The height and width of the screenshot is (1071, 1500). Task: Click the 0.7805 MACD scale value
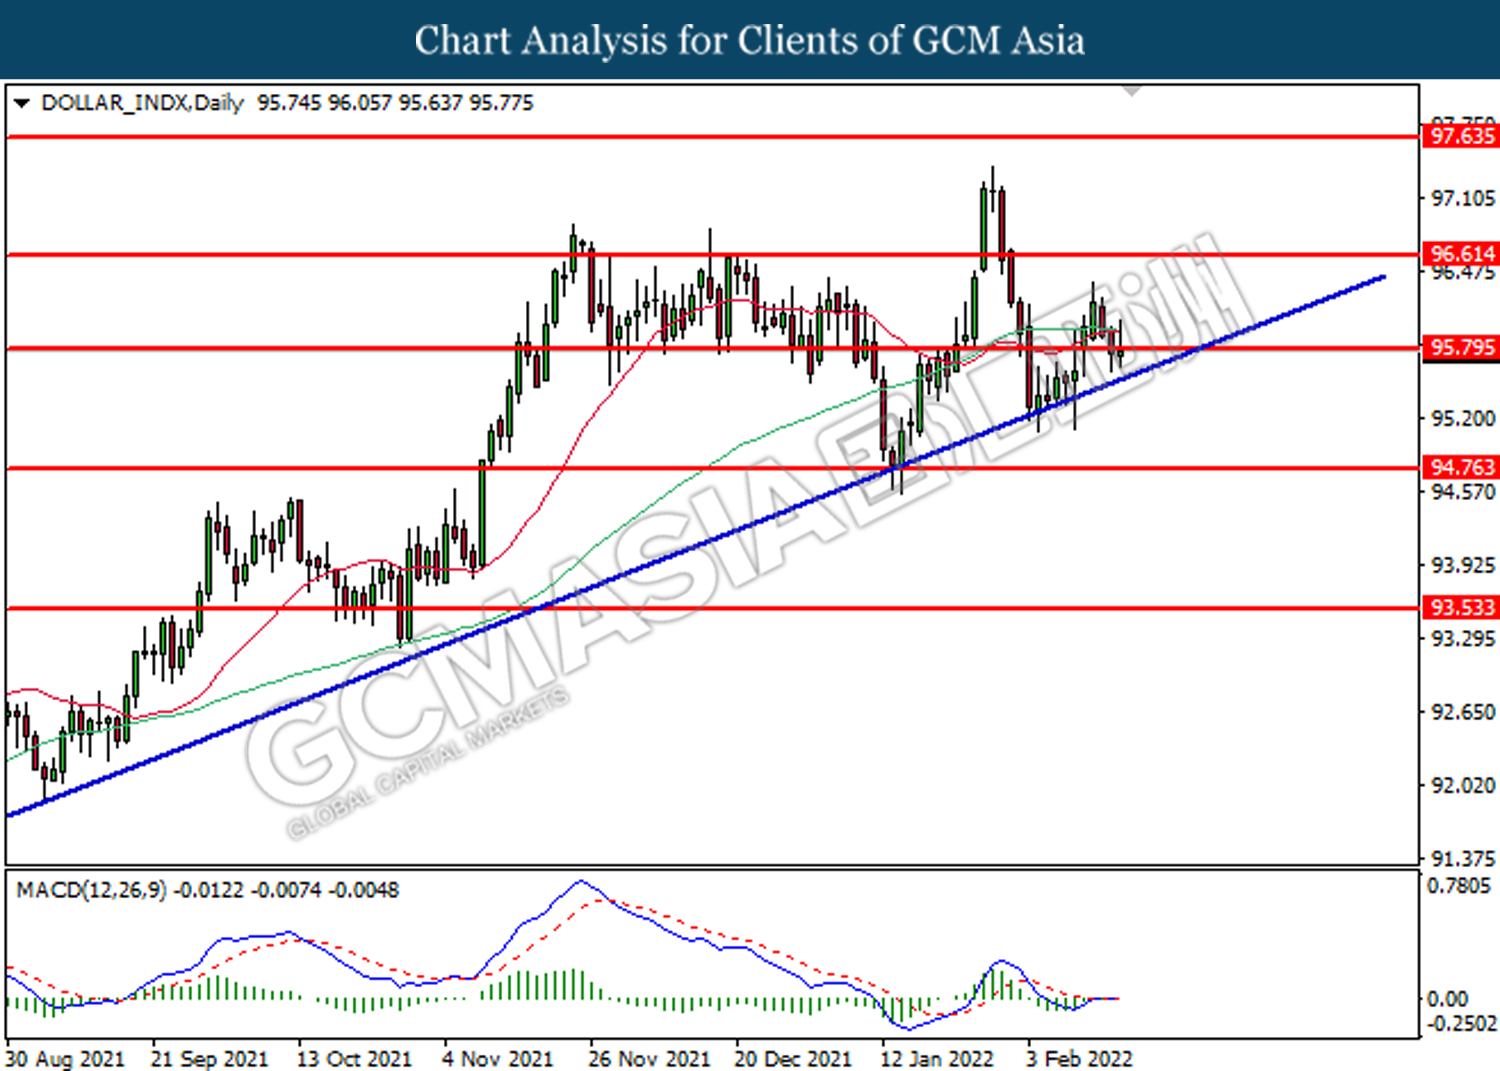tap(1459, 887)
